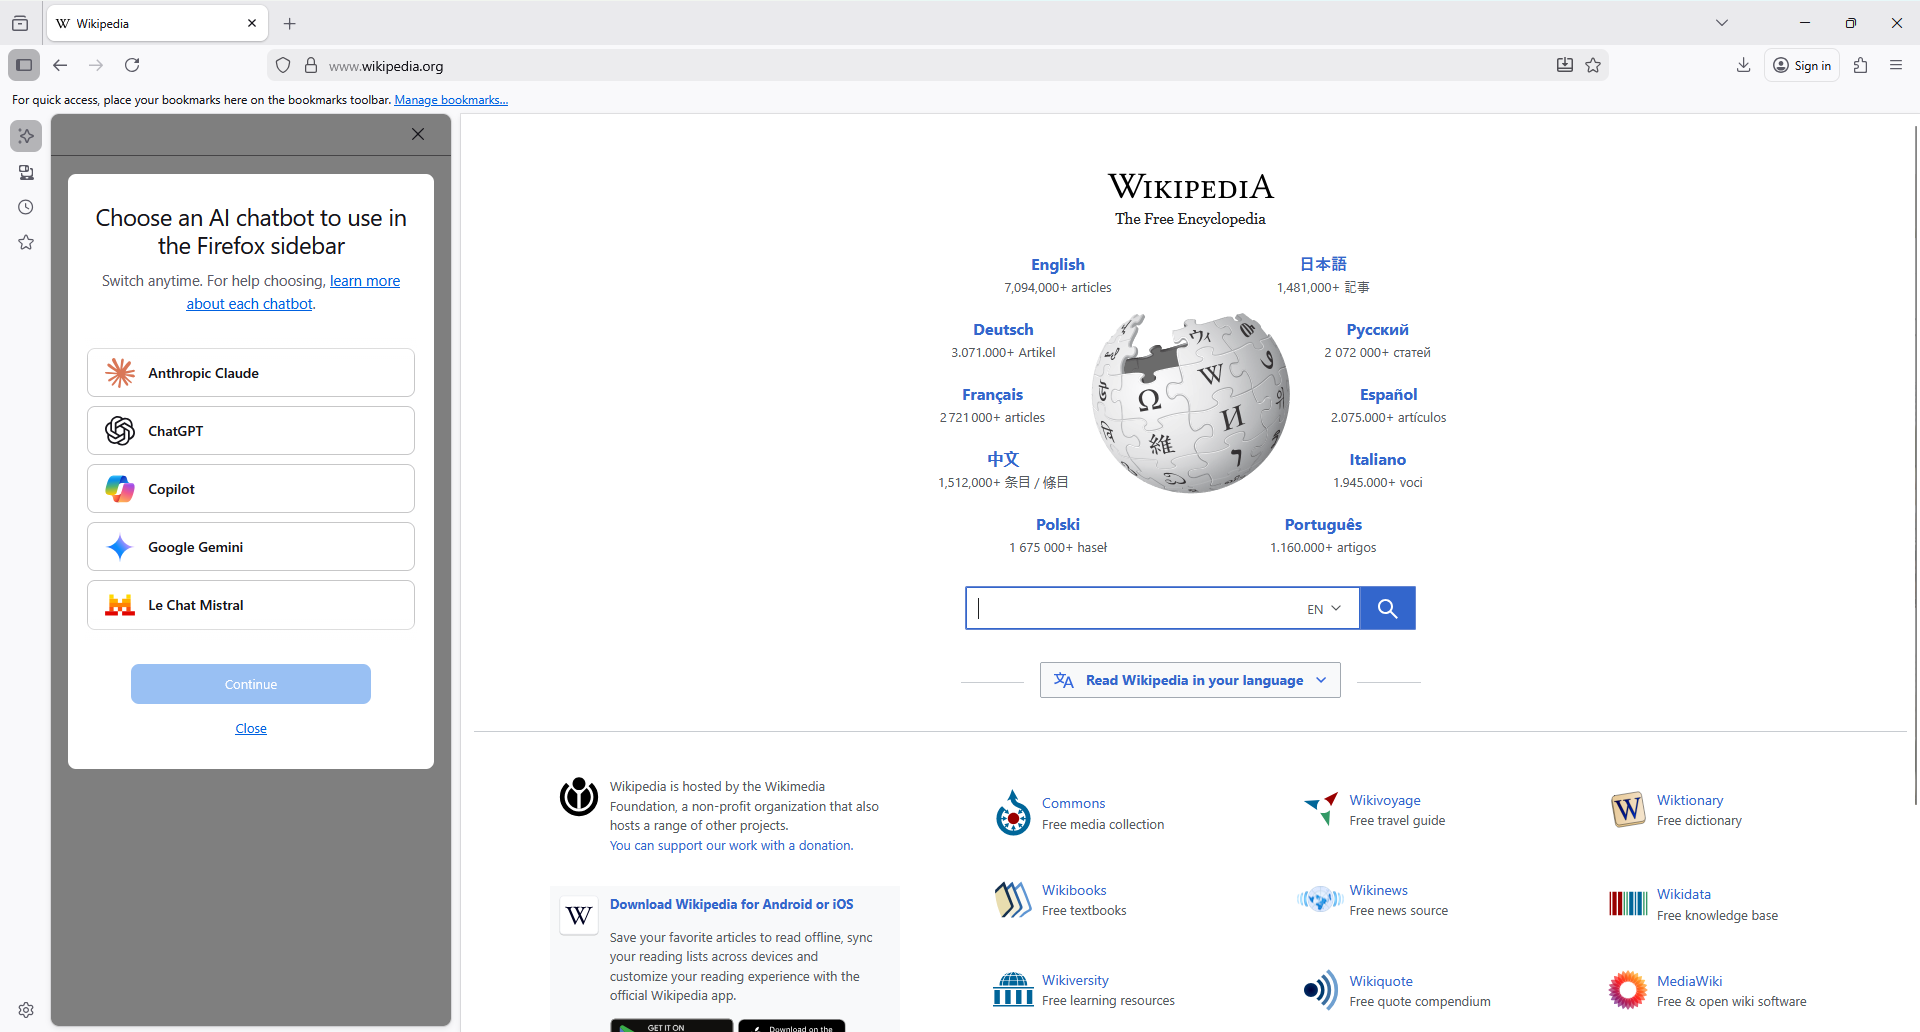Toggle the sidebar visibility button

(24, 66)
